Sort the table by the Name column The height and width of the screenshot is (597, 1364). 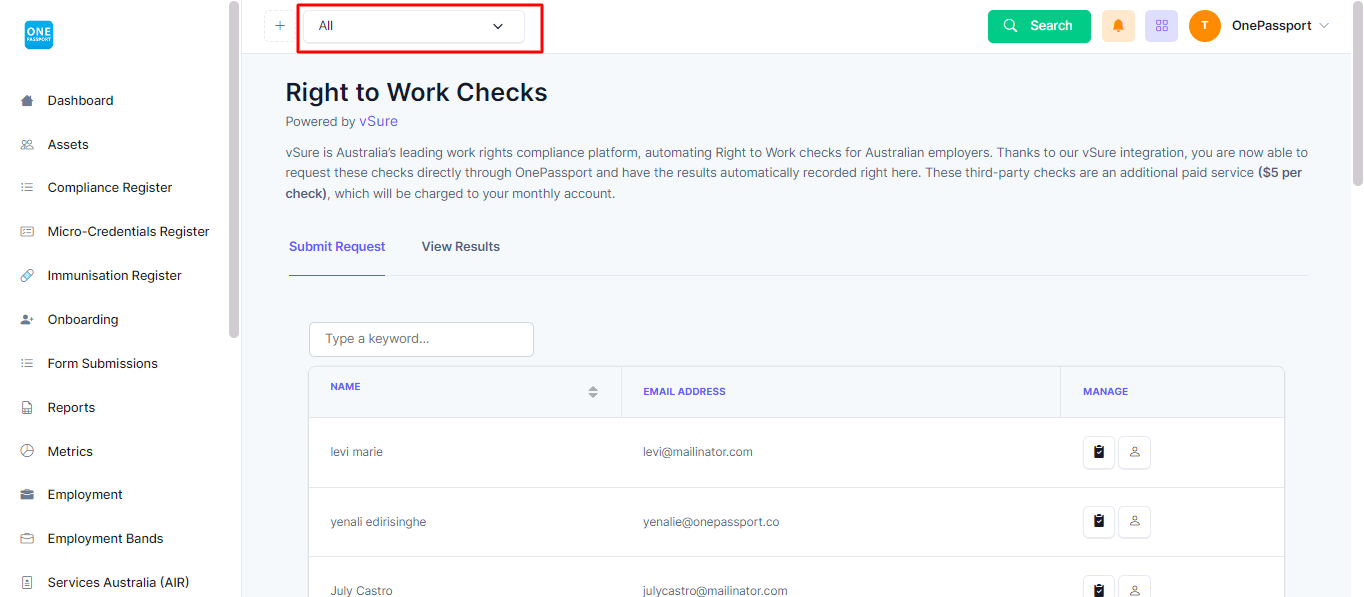(x=593, y=392)
